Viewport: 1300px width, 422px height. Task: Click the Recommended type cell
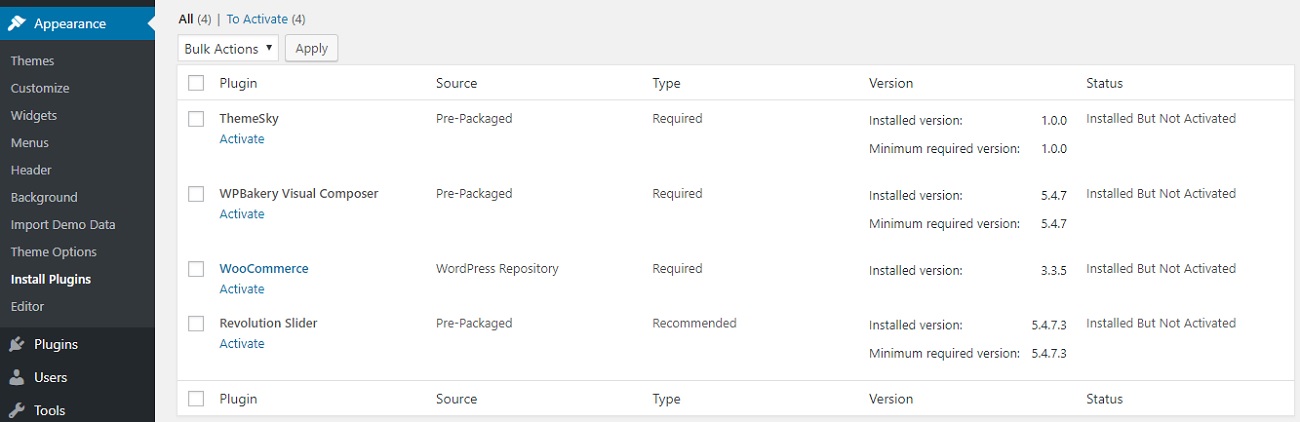pos(694,323)
